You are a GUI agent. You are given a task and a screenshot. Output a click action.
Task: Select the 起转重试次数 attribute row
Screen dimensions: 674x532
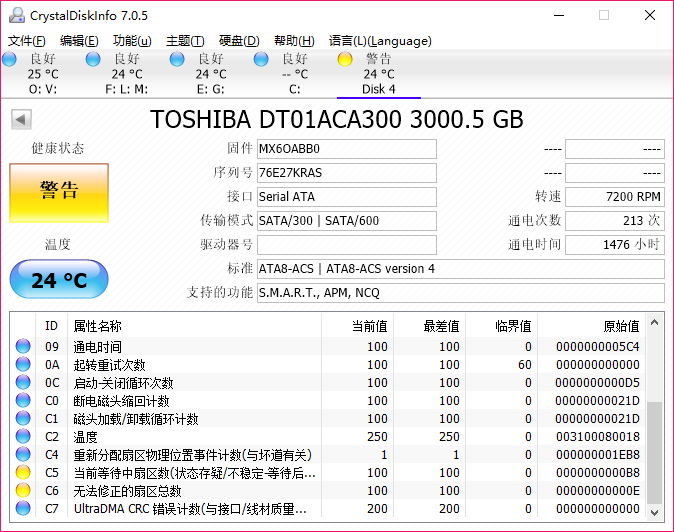pyautogui.click(x=328, y=364)
